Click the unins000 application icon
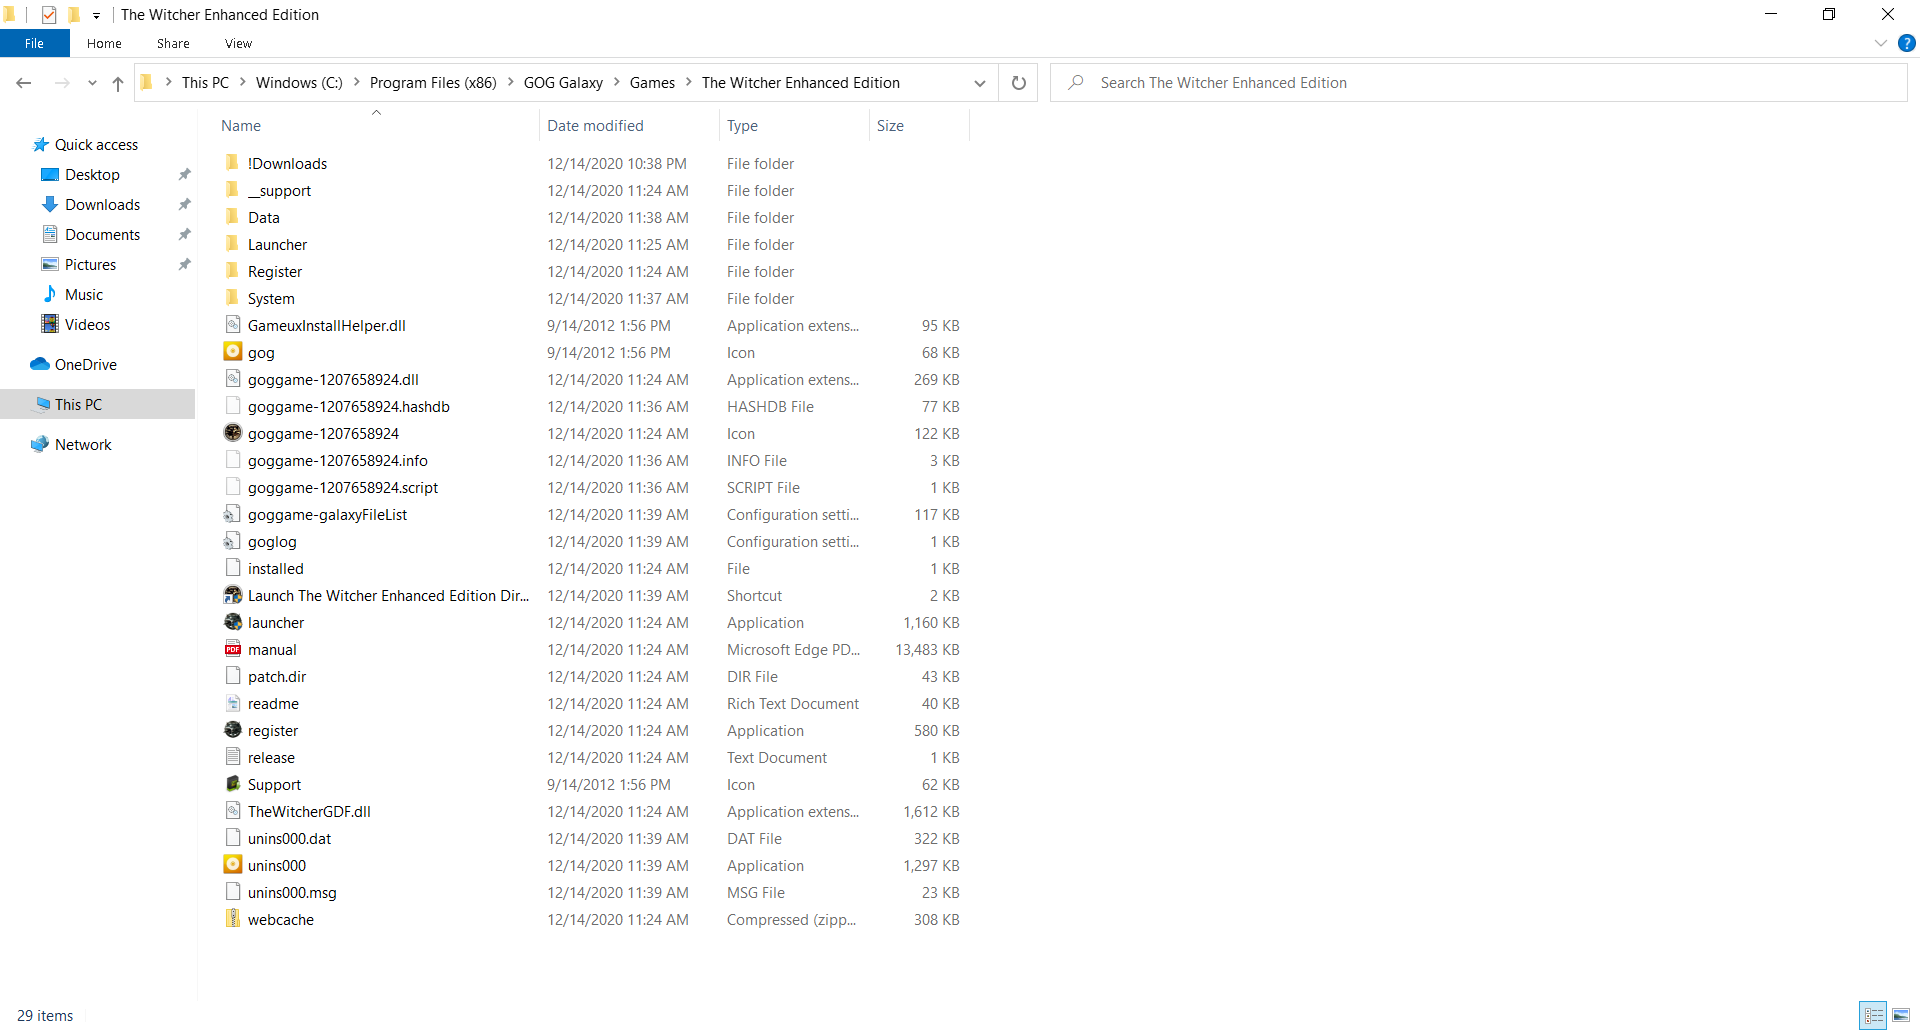 pos(232,865)
